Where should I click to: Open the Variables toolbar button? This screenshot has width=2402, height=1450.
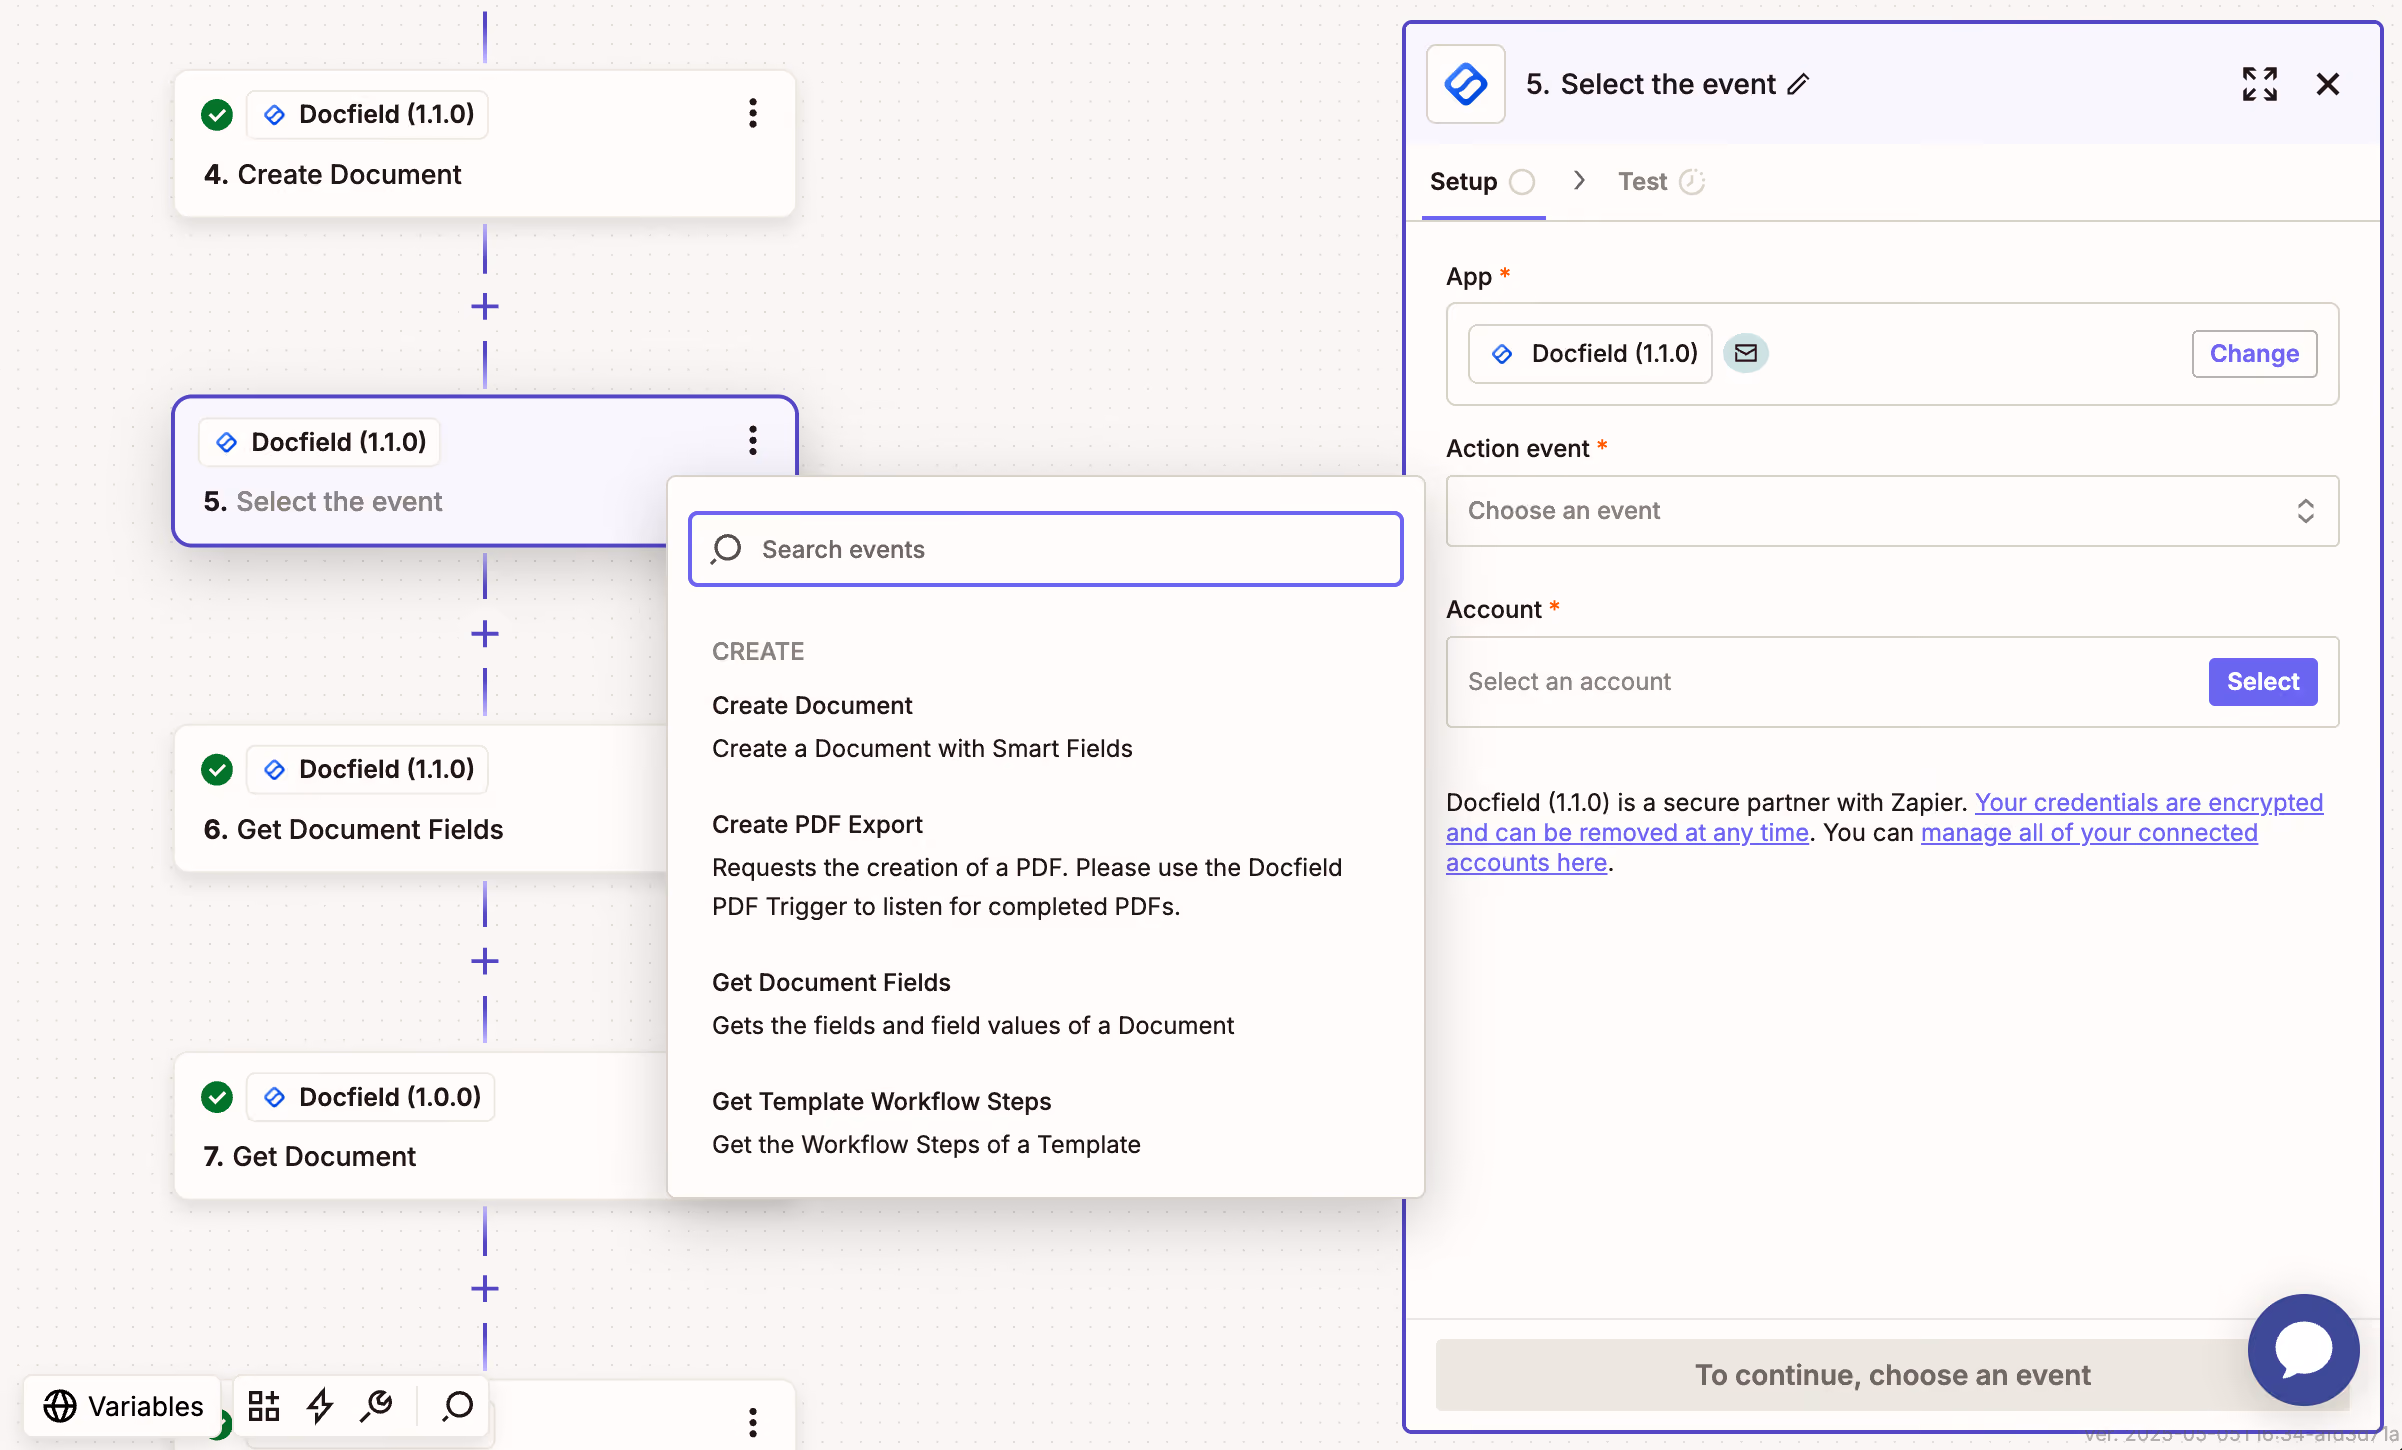tap(123, 1406)
